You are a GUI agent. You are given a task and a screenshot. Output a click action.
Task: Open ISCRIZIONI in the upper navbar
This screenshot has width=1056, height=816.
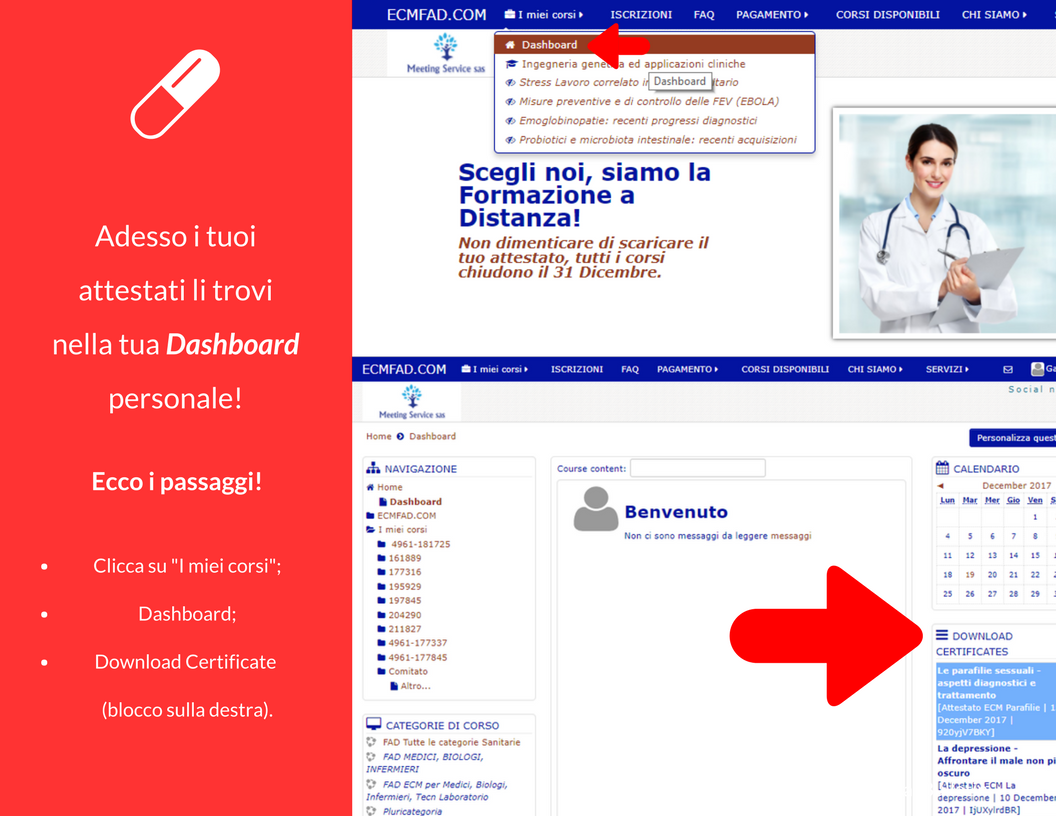point(640,15)
